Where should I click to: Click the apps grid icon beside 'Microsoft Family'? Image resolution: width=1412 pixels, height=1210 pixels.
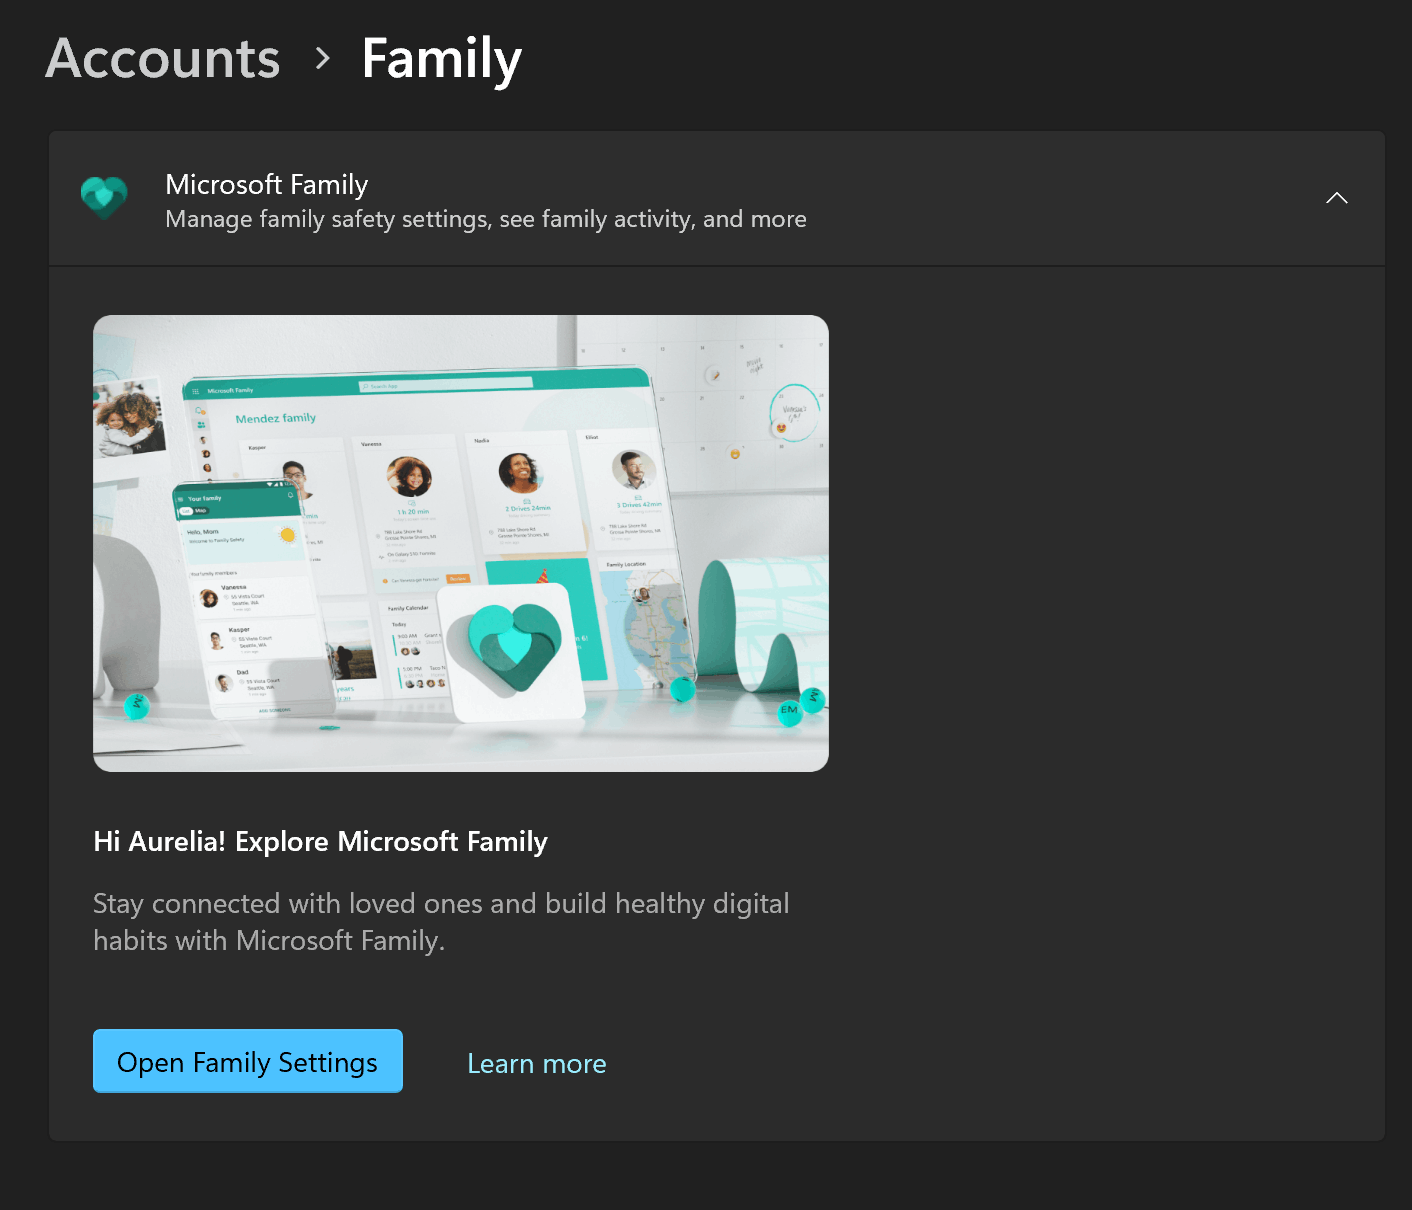tap(196, 390)
